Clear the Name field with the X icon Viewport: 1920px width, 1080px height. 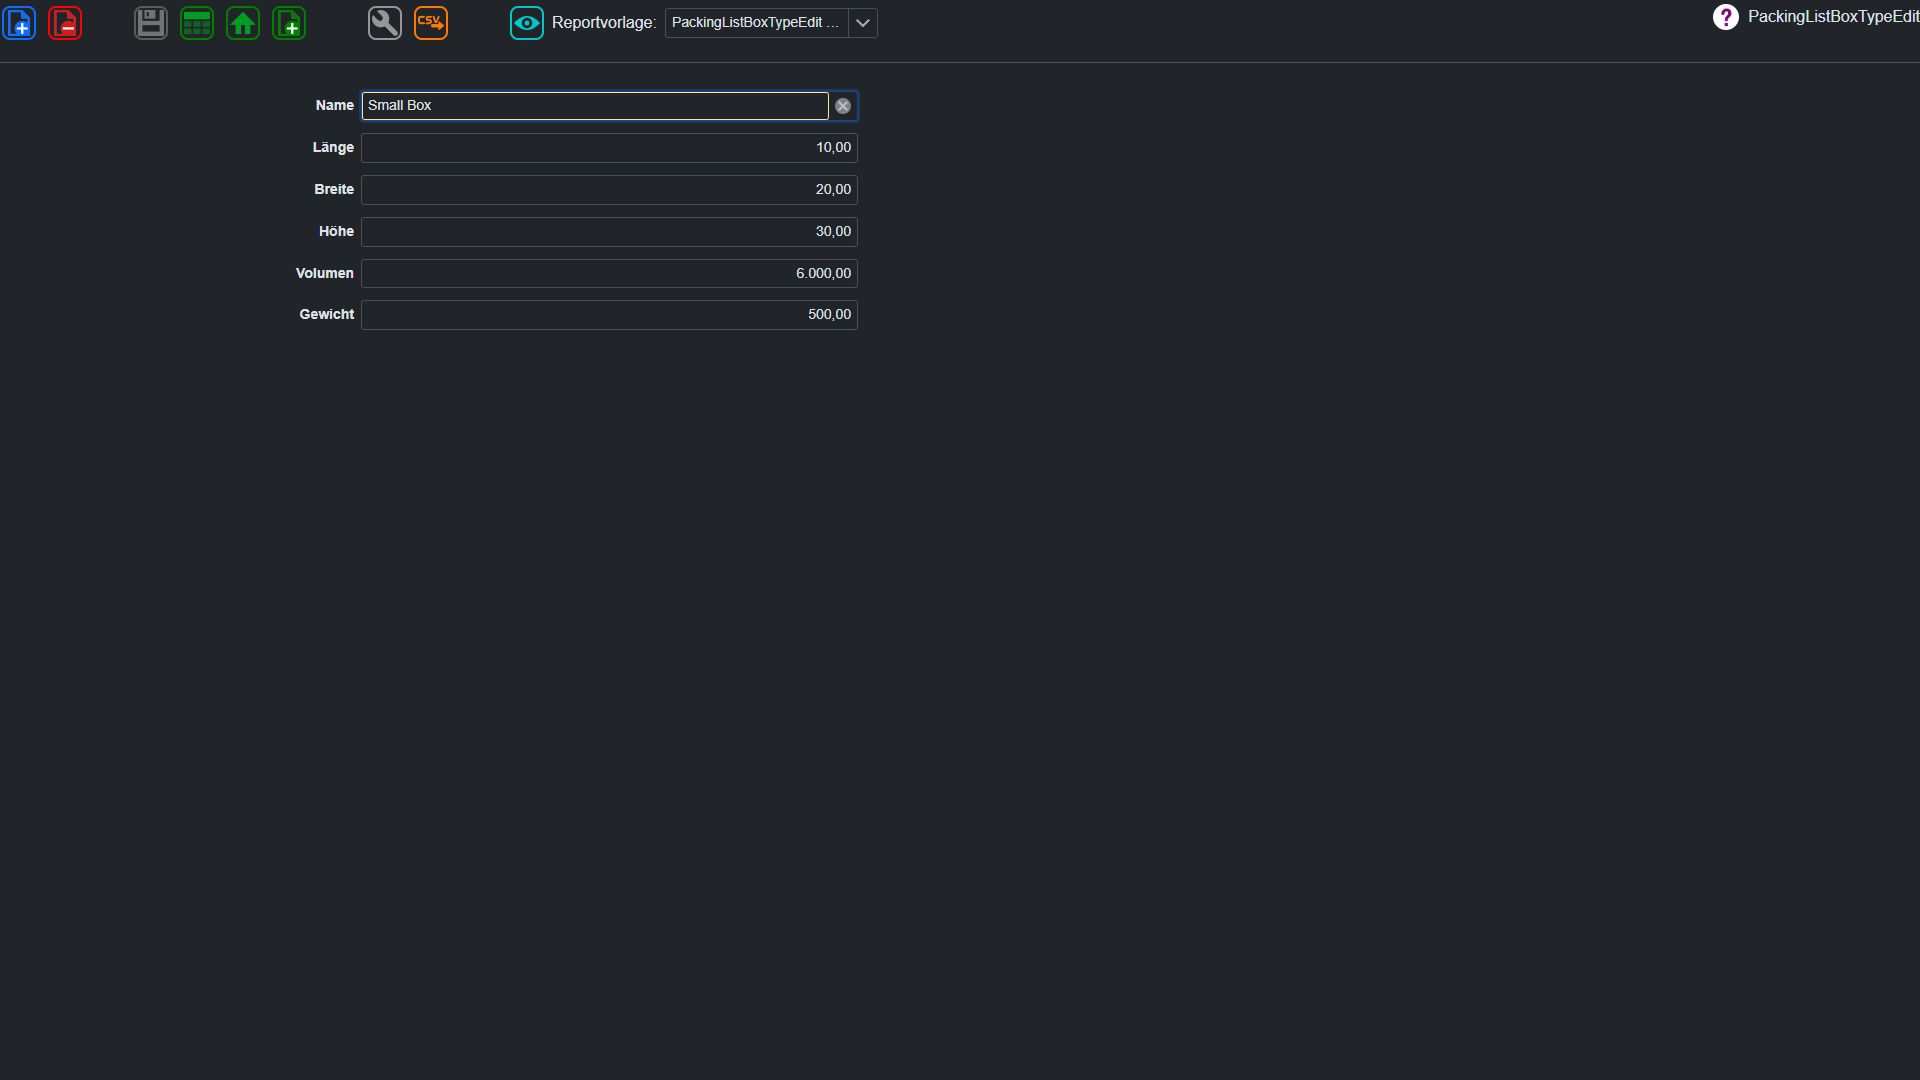tap(843, 106)
